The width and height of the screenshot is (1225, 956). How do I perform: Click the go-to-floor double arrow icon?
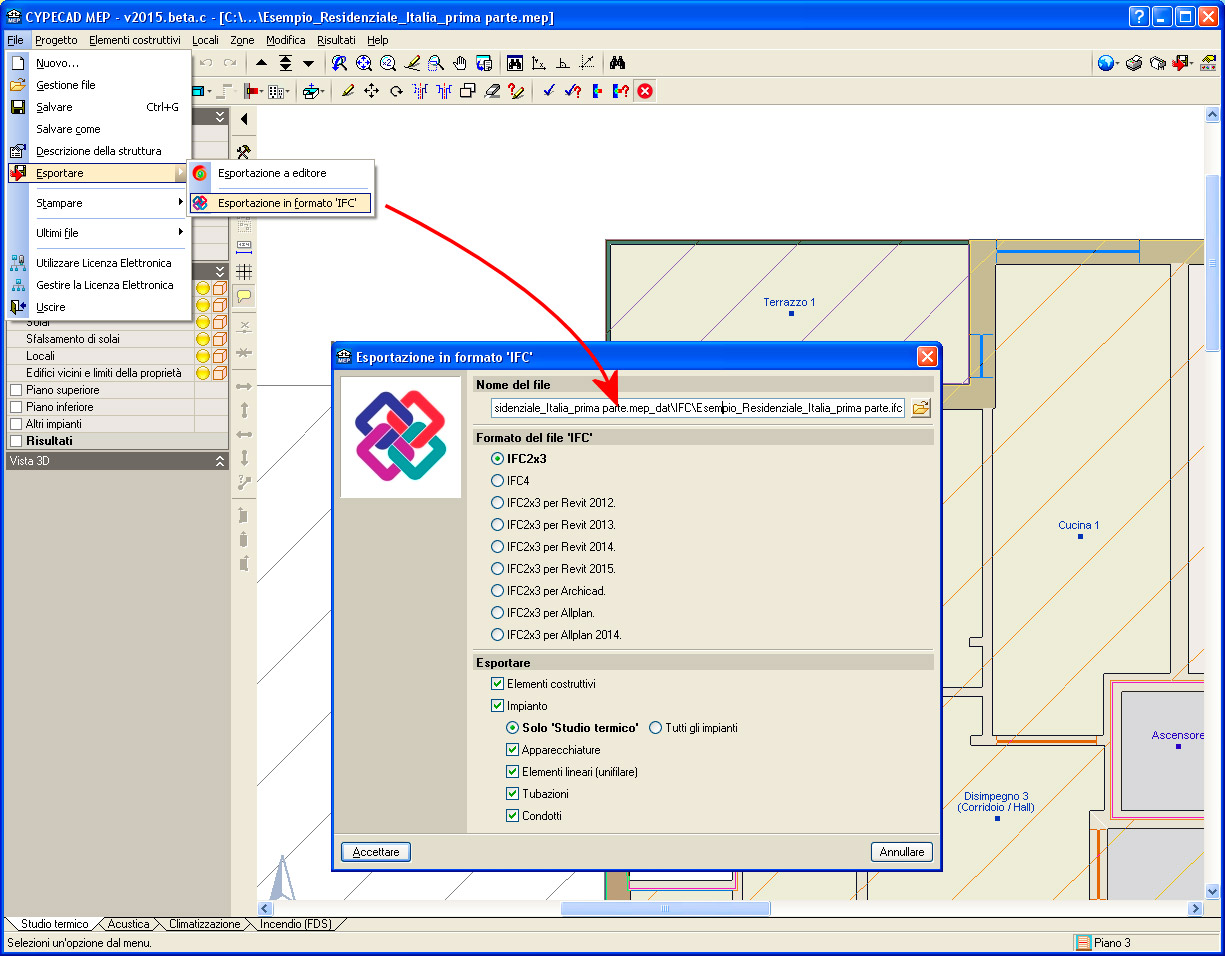(x=286, y=63)
